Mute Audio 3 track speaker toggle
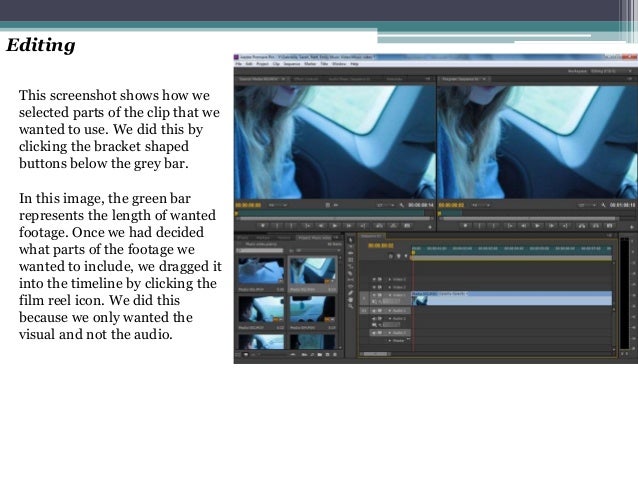 coord(374,333)
